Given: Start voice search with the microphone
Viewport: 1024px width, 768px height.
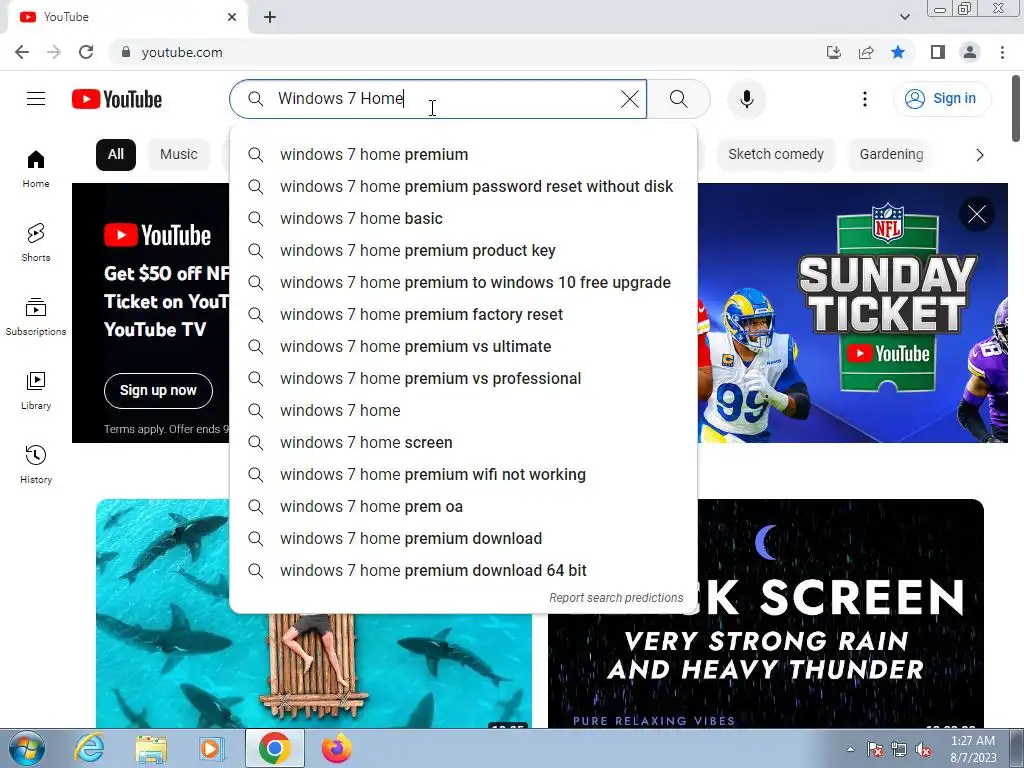Looking at the screenshot, I should pyautogui.click(x=746, y=99).
